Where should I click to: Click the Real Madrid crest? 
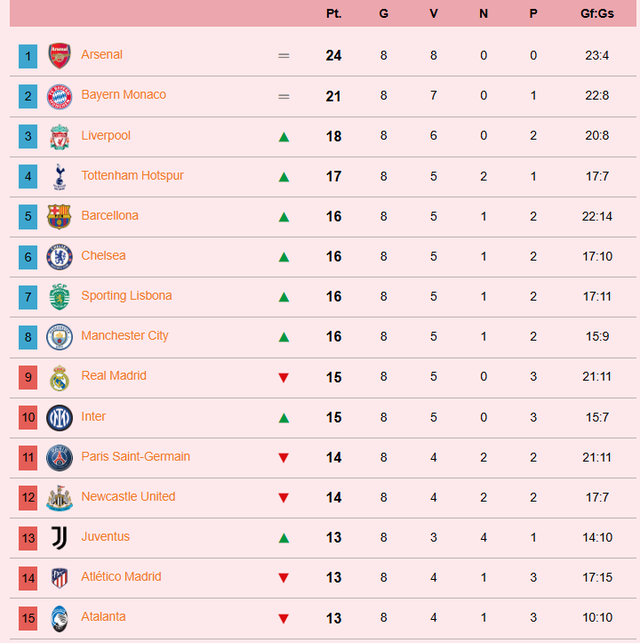pyautogui.click(x=60, y=377)
